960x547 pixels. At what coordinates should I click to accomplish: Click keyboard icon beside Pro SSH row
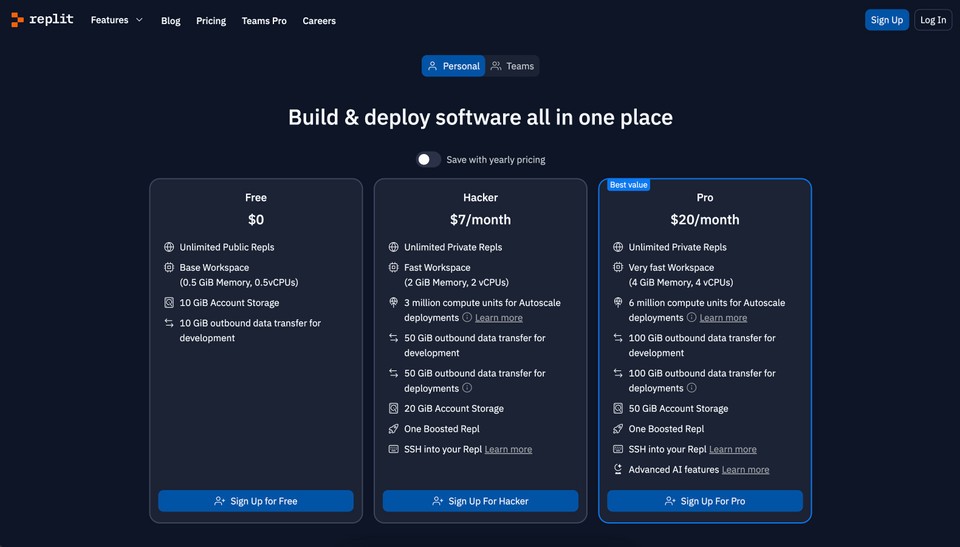[618, 449]
